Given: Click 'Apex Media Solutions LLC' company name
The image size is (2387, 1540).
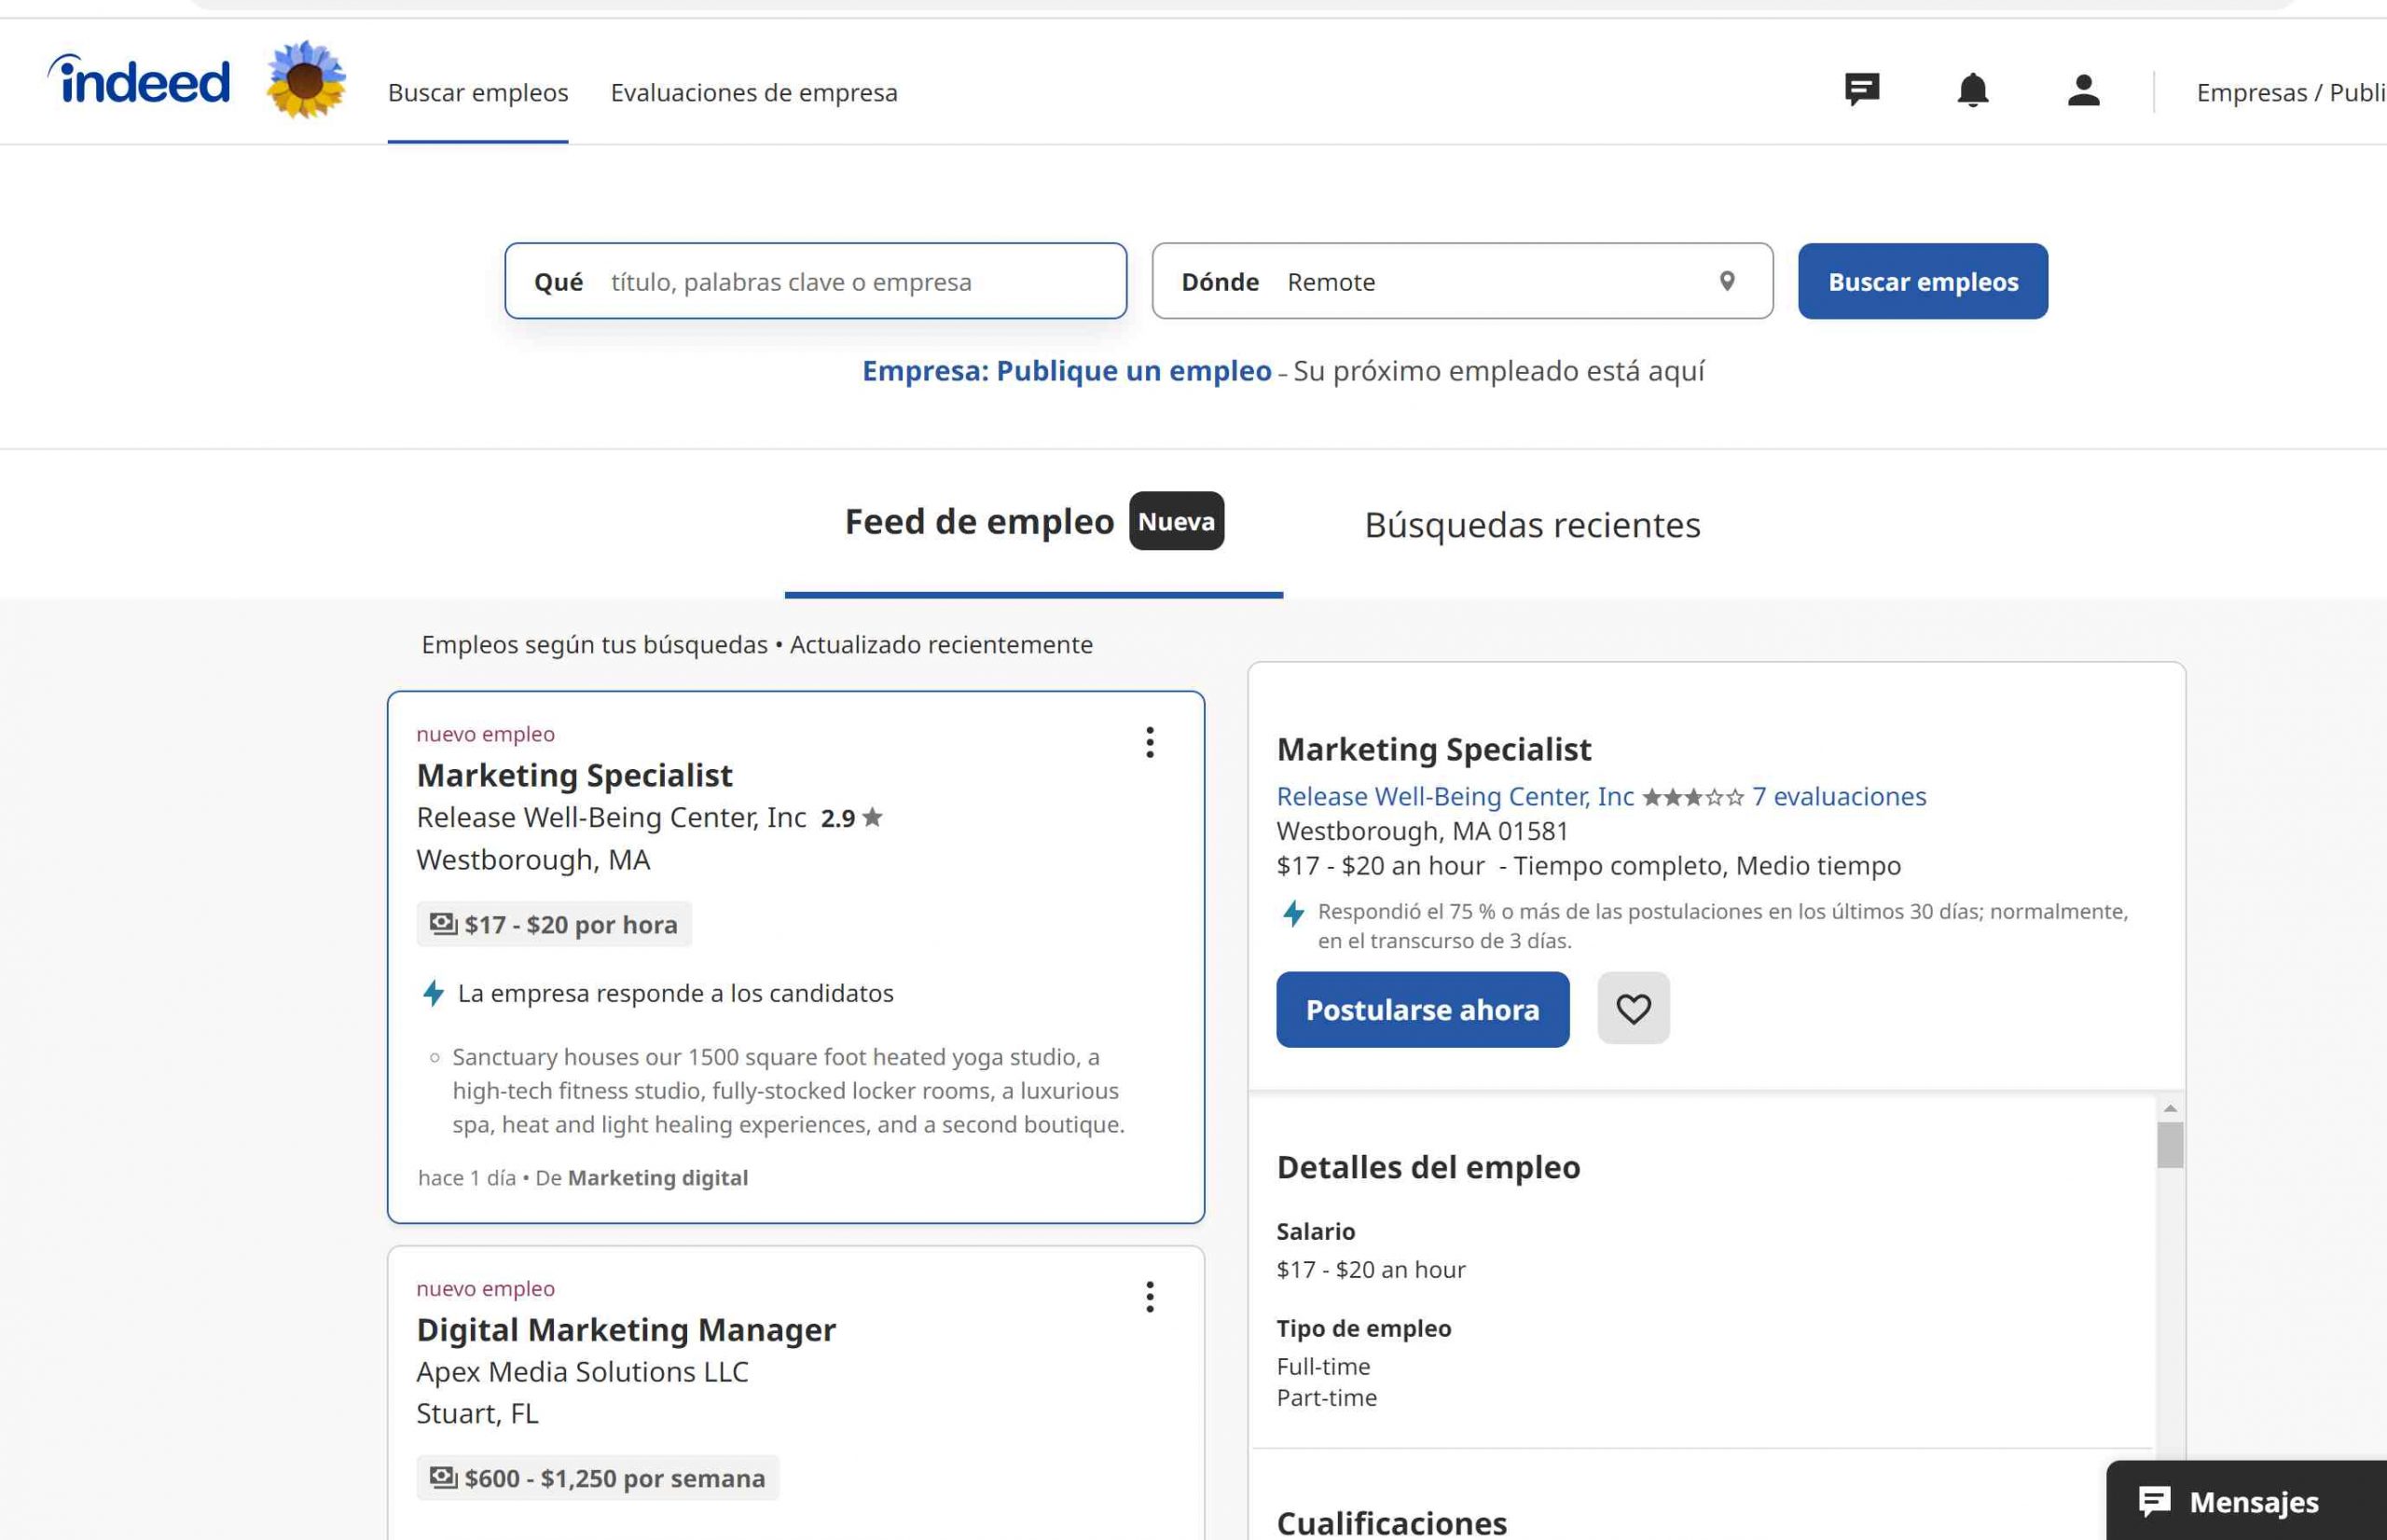Looking at the screenshot, I should pyautogui.click(x=582, y=1371).
